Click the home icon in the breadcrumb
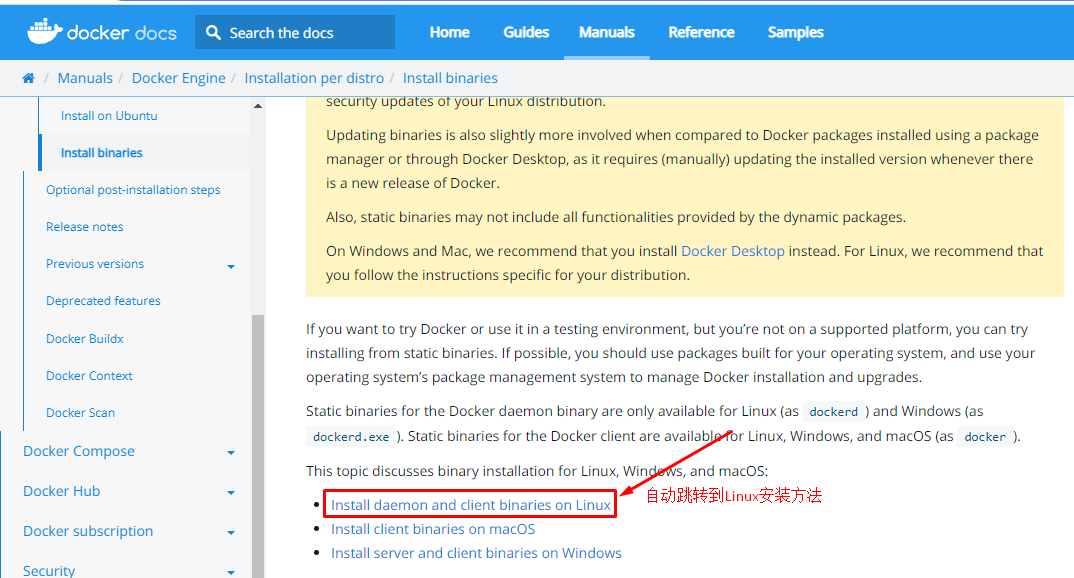 (28, 77)
